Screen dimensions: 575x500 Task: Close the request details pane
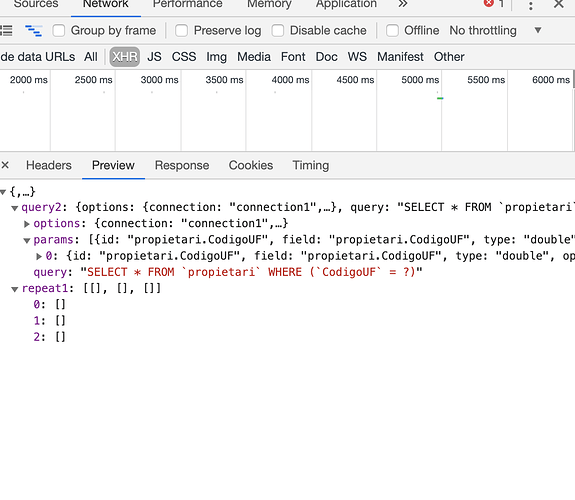coord(5,165)
